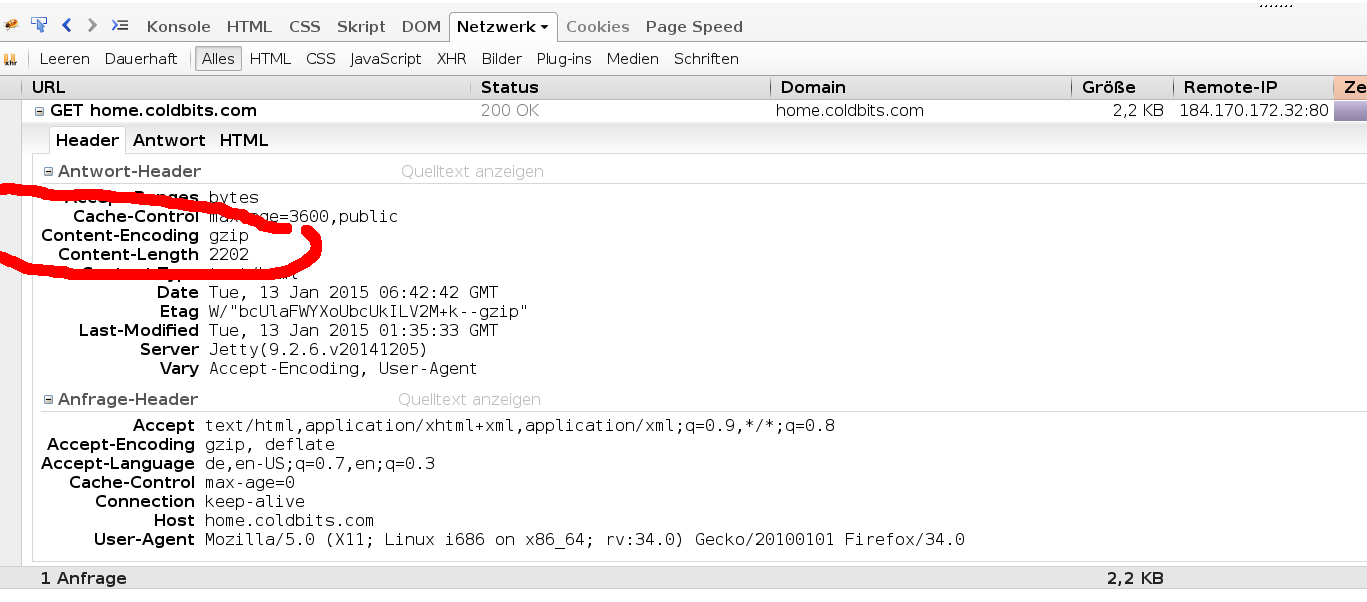Go back using the blue left arrow
This screenshot has width=1367, height=602.
point(67,25)
